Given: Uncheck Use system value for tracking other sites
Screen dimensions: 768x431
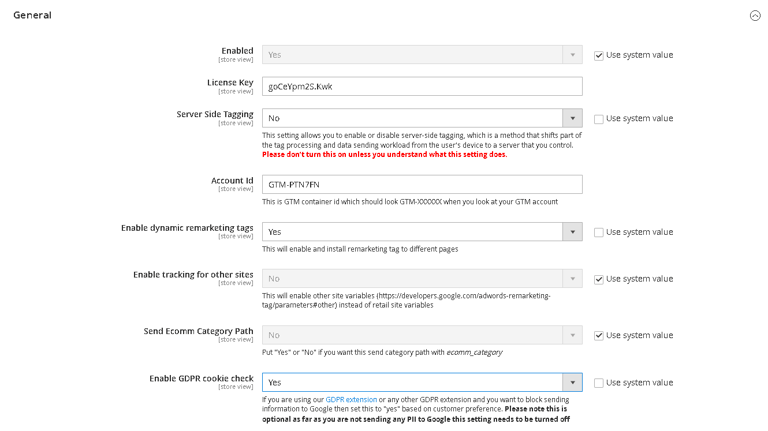Looking at the screenshot, I should tap(599, 279).
